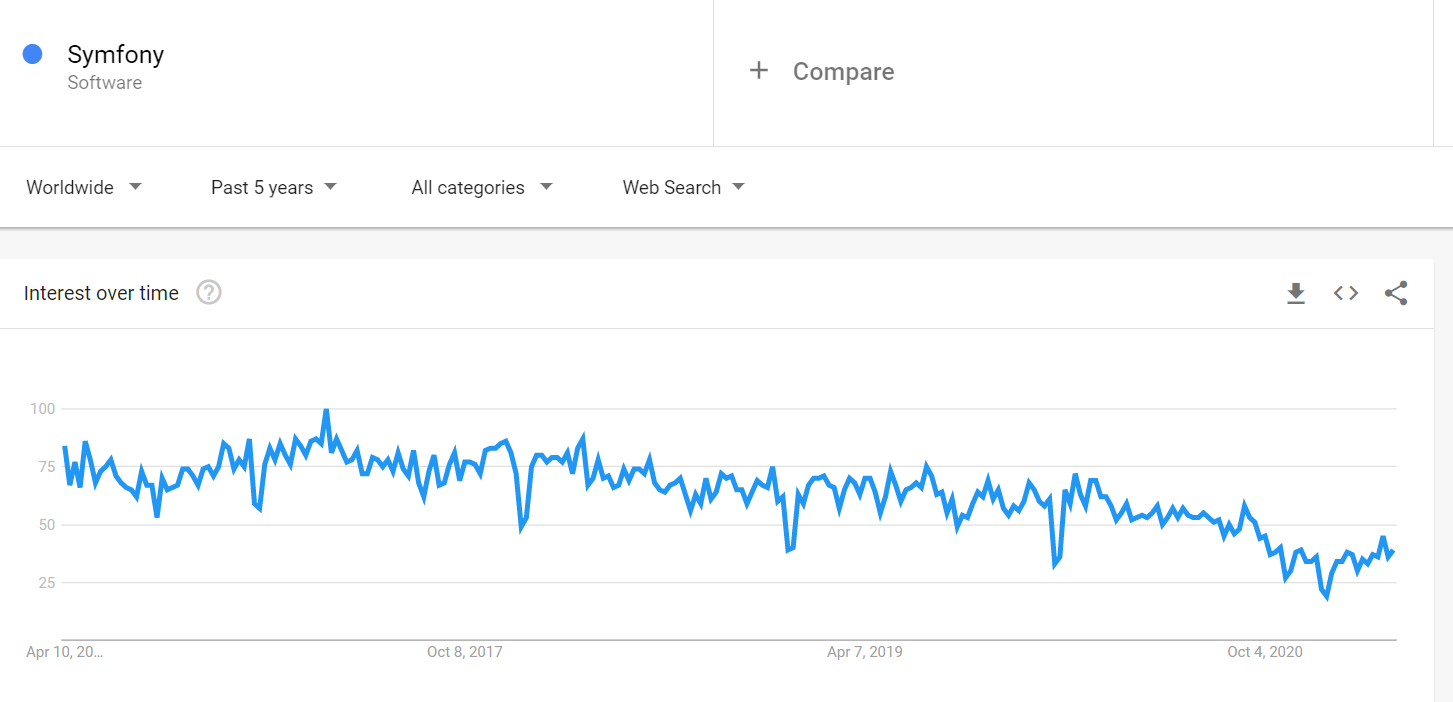Screen dimensions: 1453x702
Task: Click the plus icon to add comparison
Action: point(759,70)
